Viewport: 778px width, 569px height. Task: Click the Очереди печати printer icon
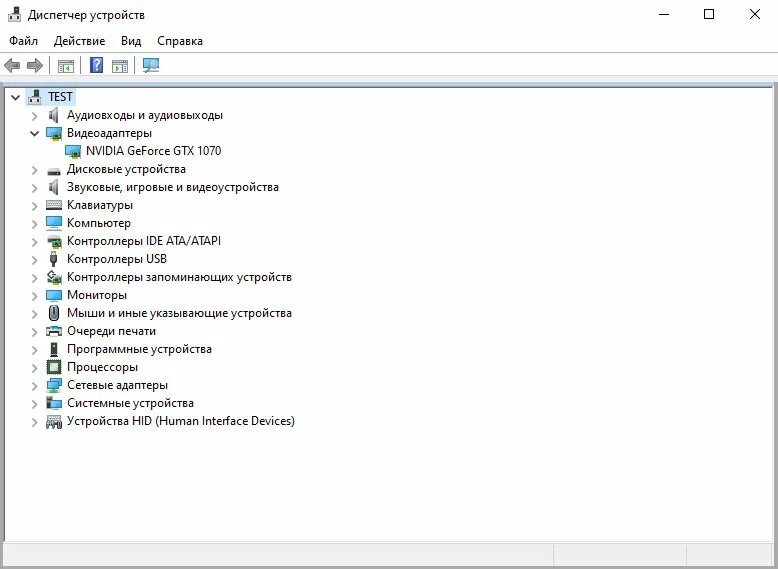(x=54, y=331)
